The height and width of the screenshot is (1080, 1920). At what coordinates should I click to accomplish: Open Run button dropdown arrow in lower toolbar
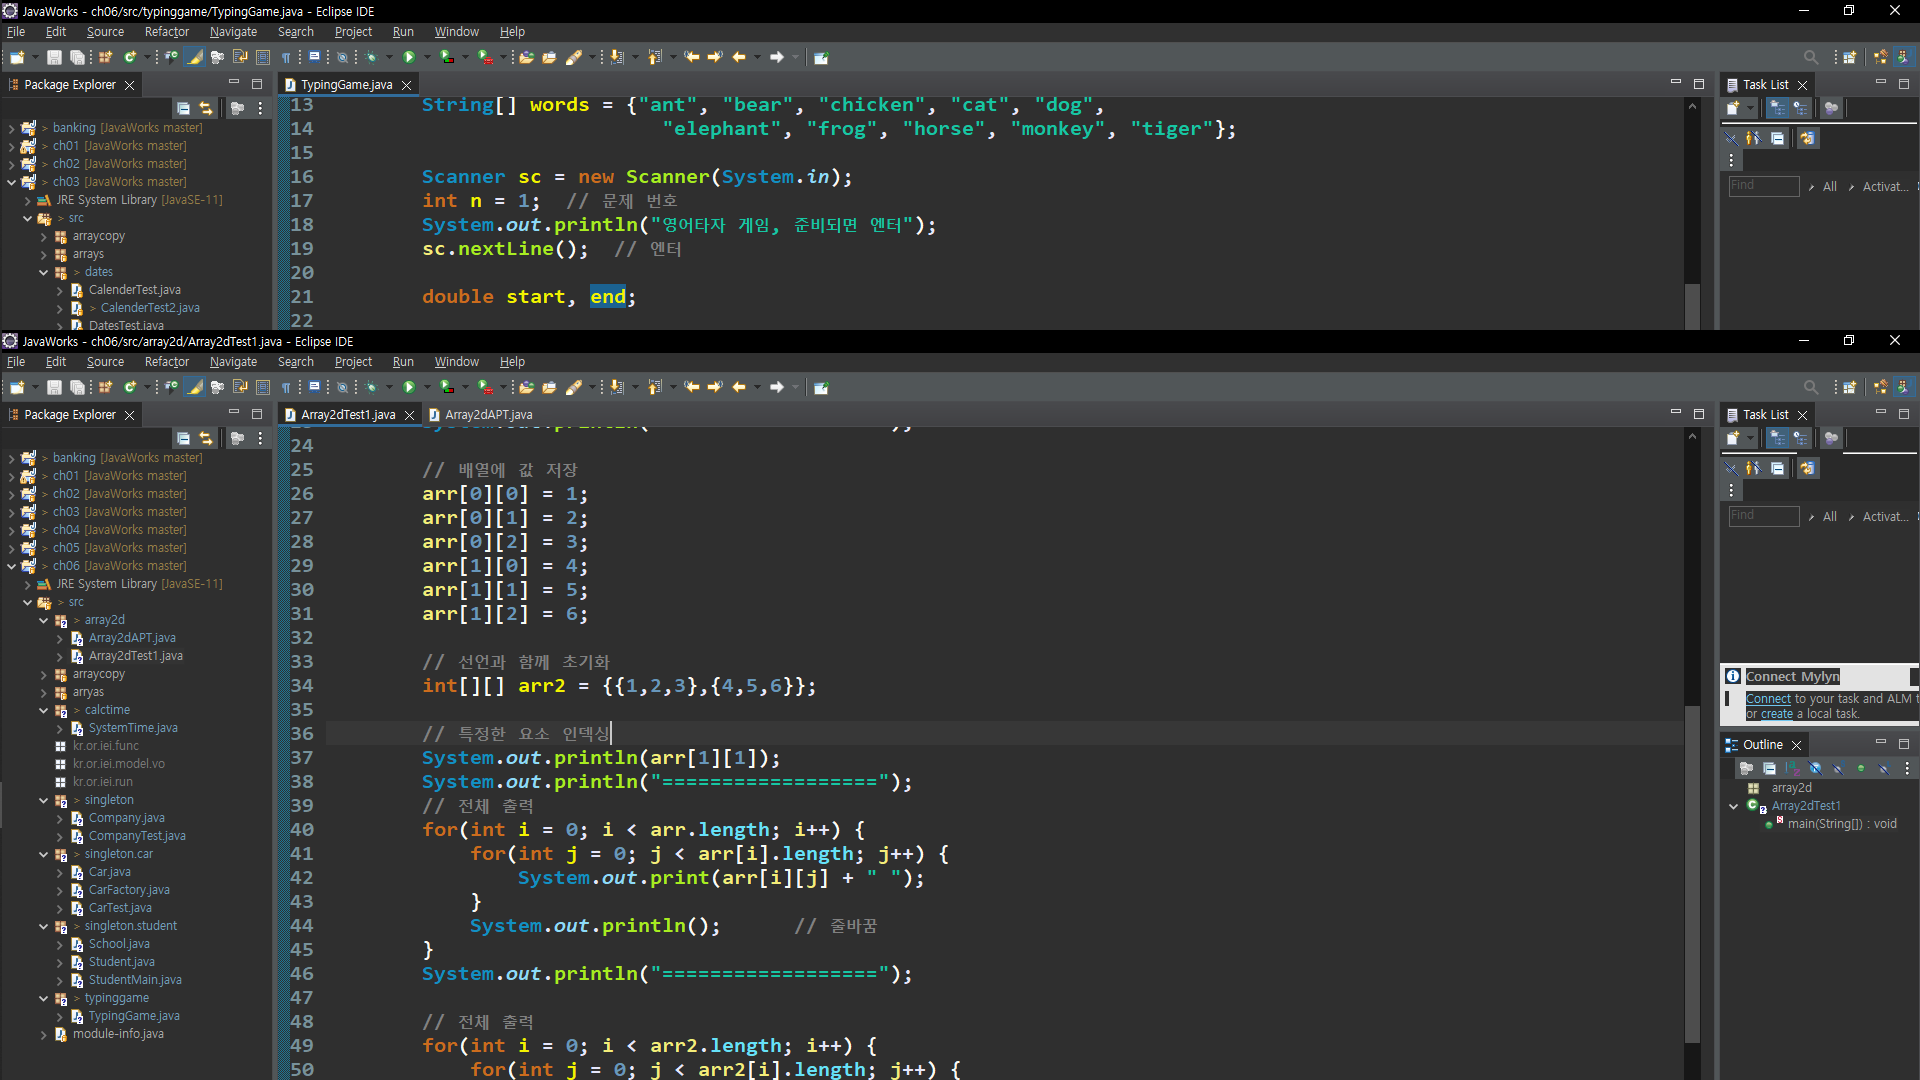click(x=427, y=388)
